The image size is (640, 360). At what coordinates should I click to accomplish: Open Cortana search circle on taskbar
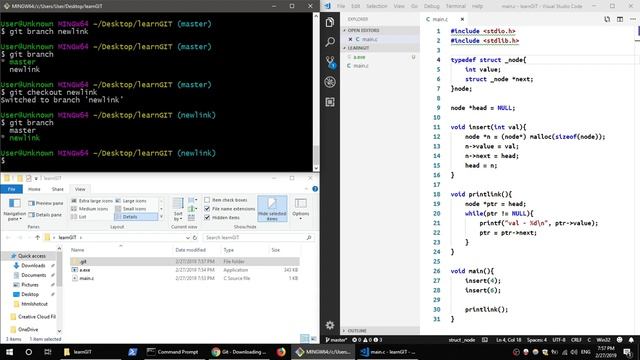point(29,352)
